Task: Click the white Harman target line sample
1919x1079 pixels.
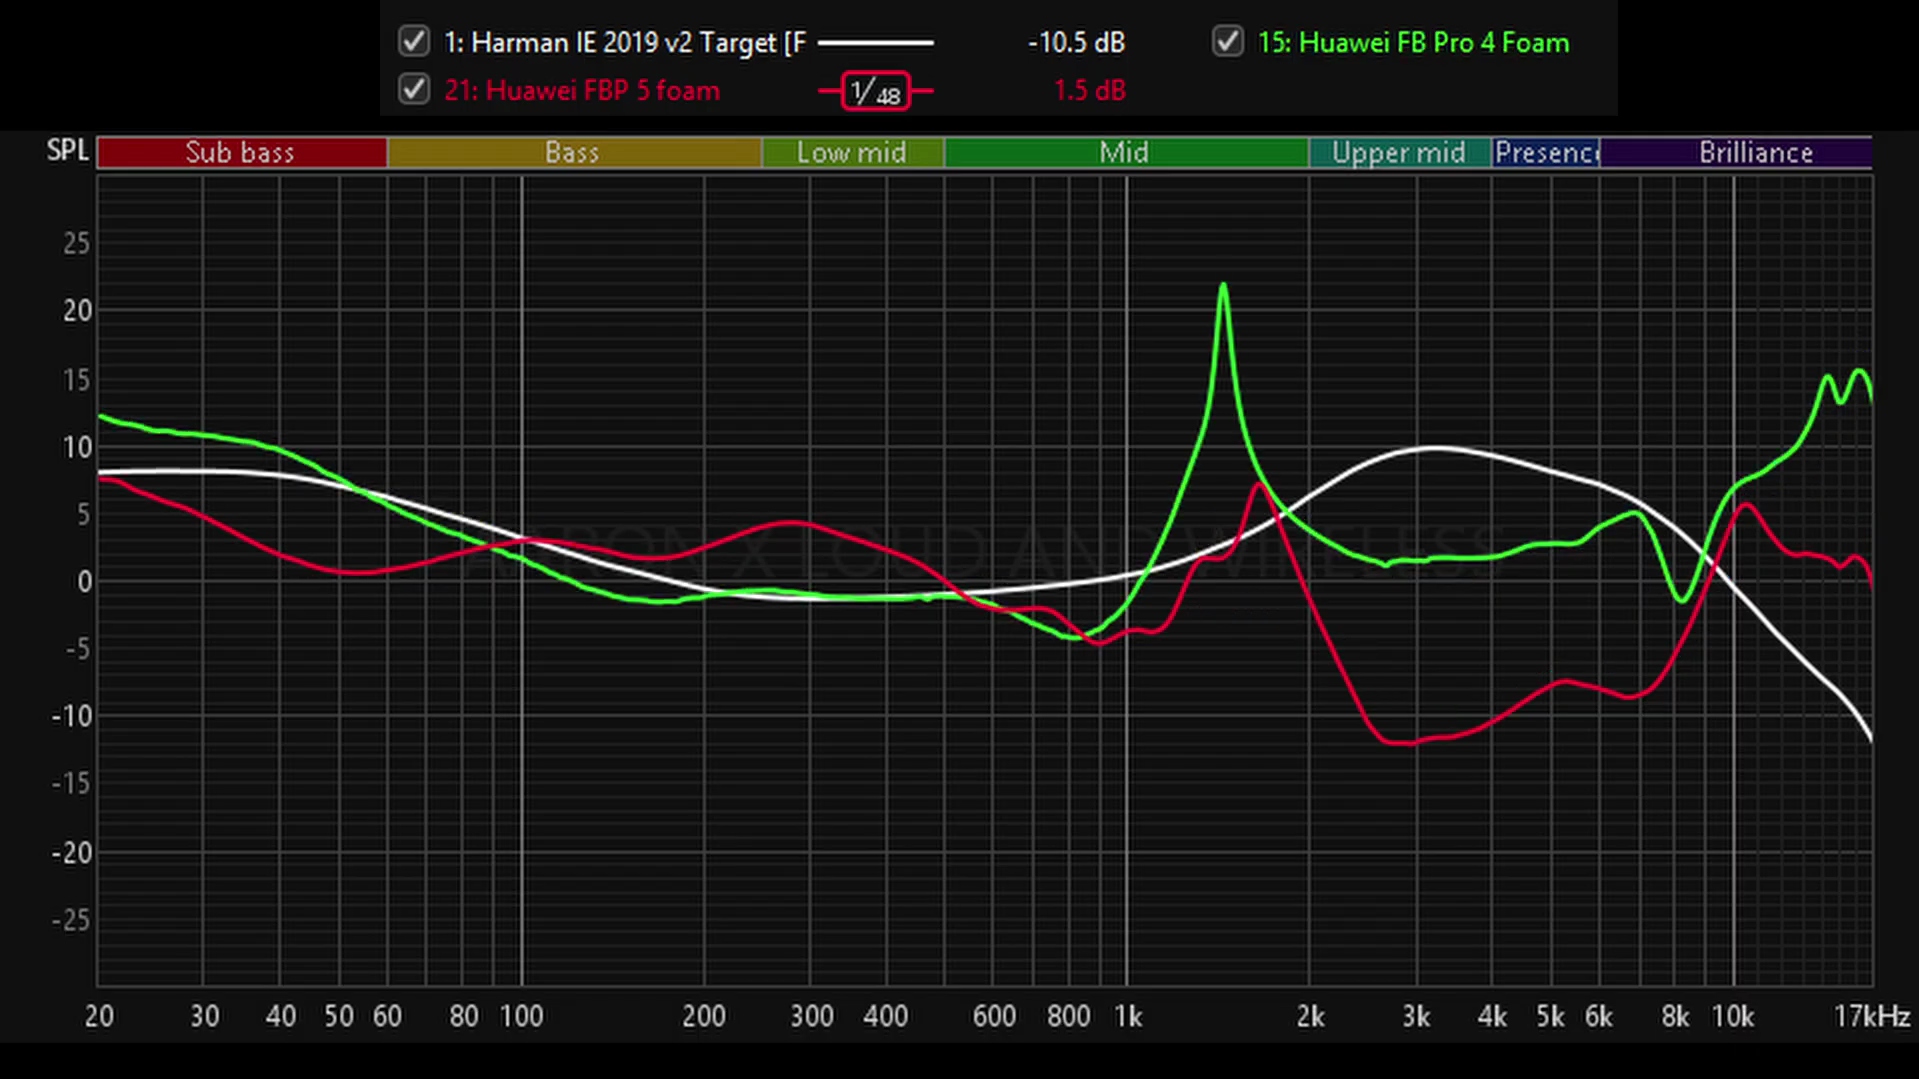Action: [876, 43]
